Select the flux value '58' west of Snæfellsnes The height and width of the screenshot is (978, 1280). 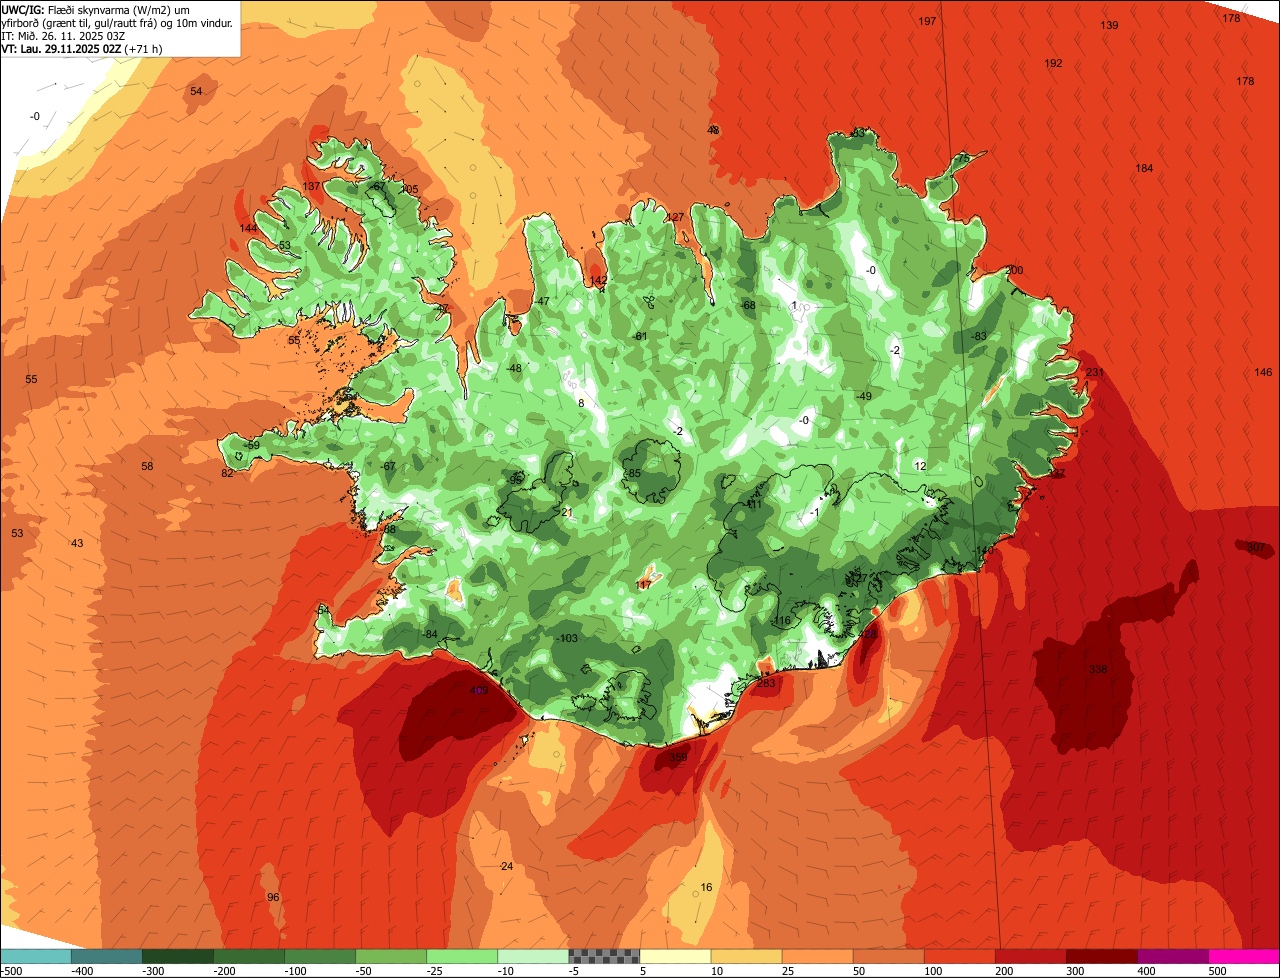coord(147,467)
